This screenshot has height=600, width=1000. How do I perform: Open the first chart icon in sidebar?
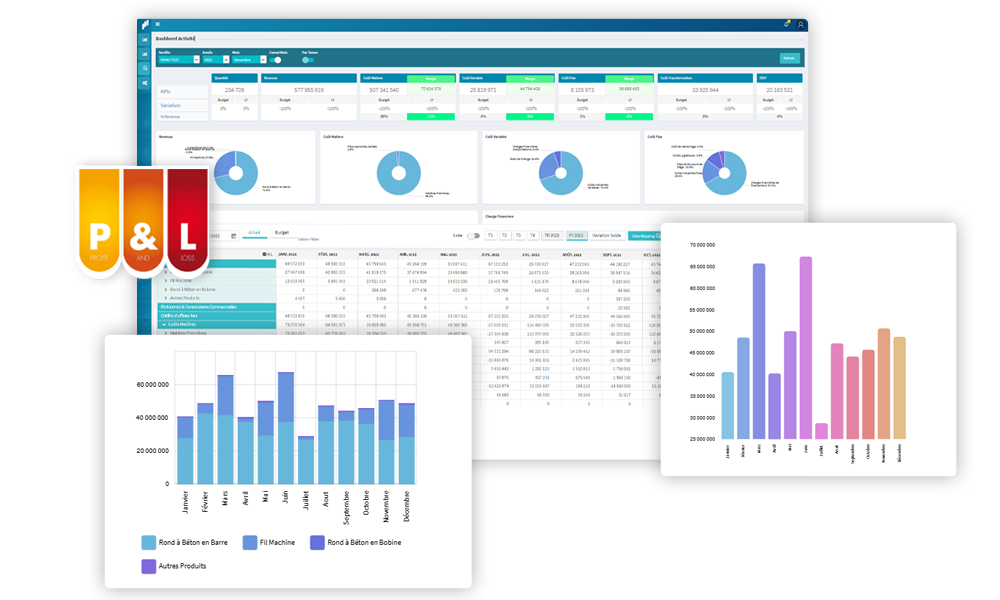coord(145,41)
